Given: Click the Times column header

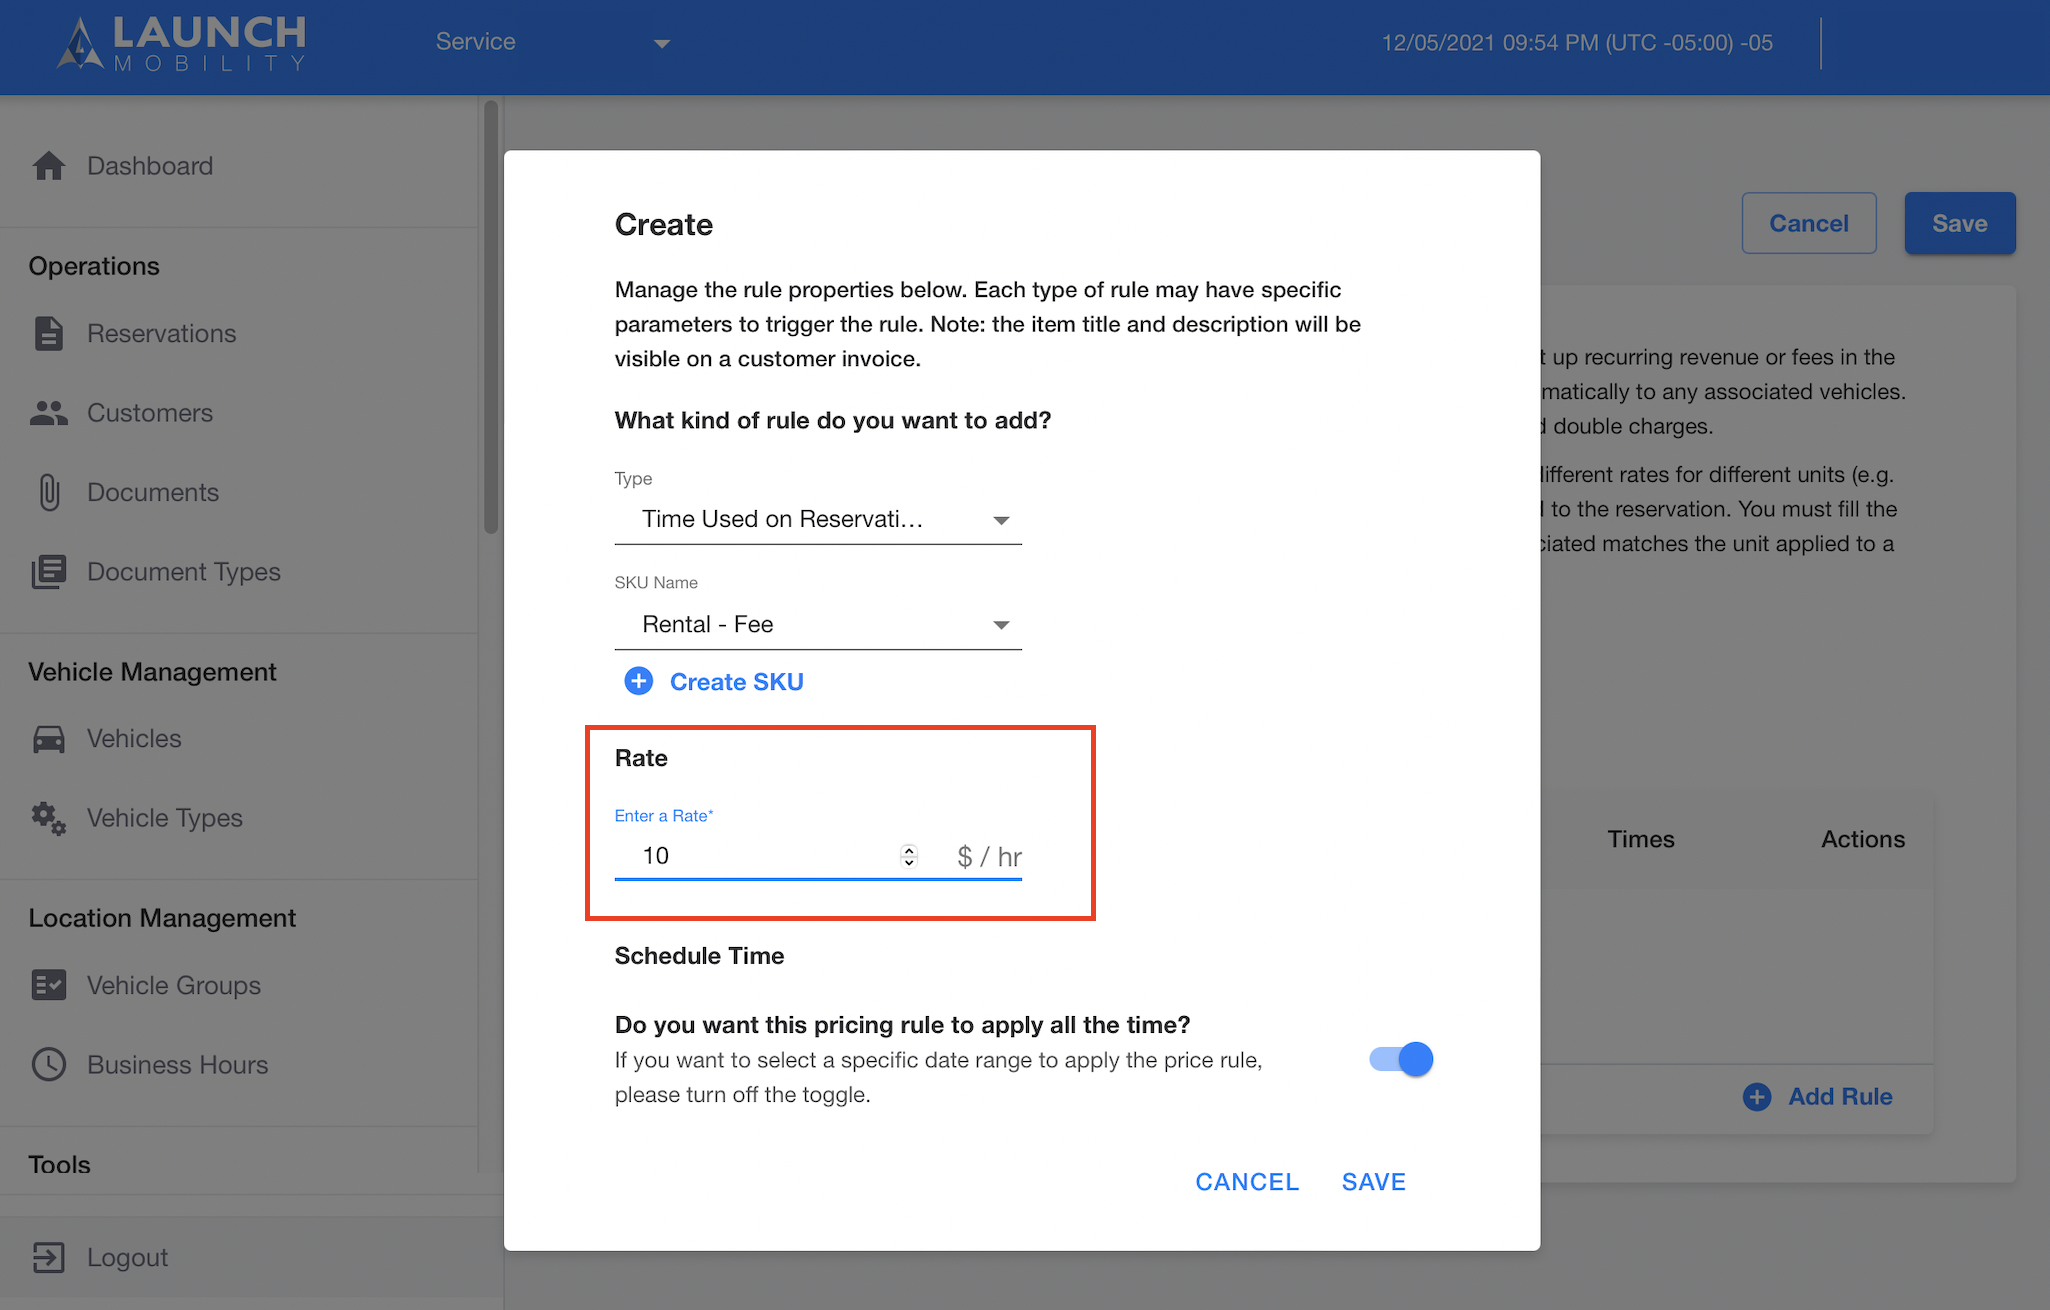Looking at the screenshot, I should pyautogui.click(x=1641, y=839).
